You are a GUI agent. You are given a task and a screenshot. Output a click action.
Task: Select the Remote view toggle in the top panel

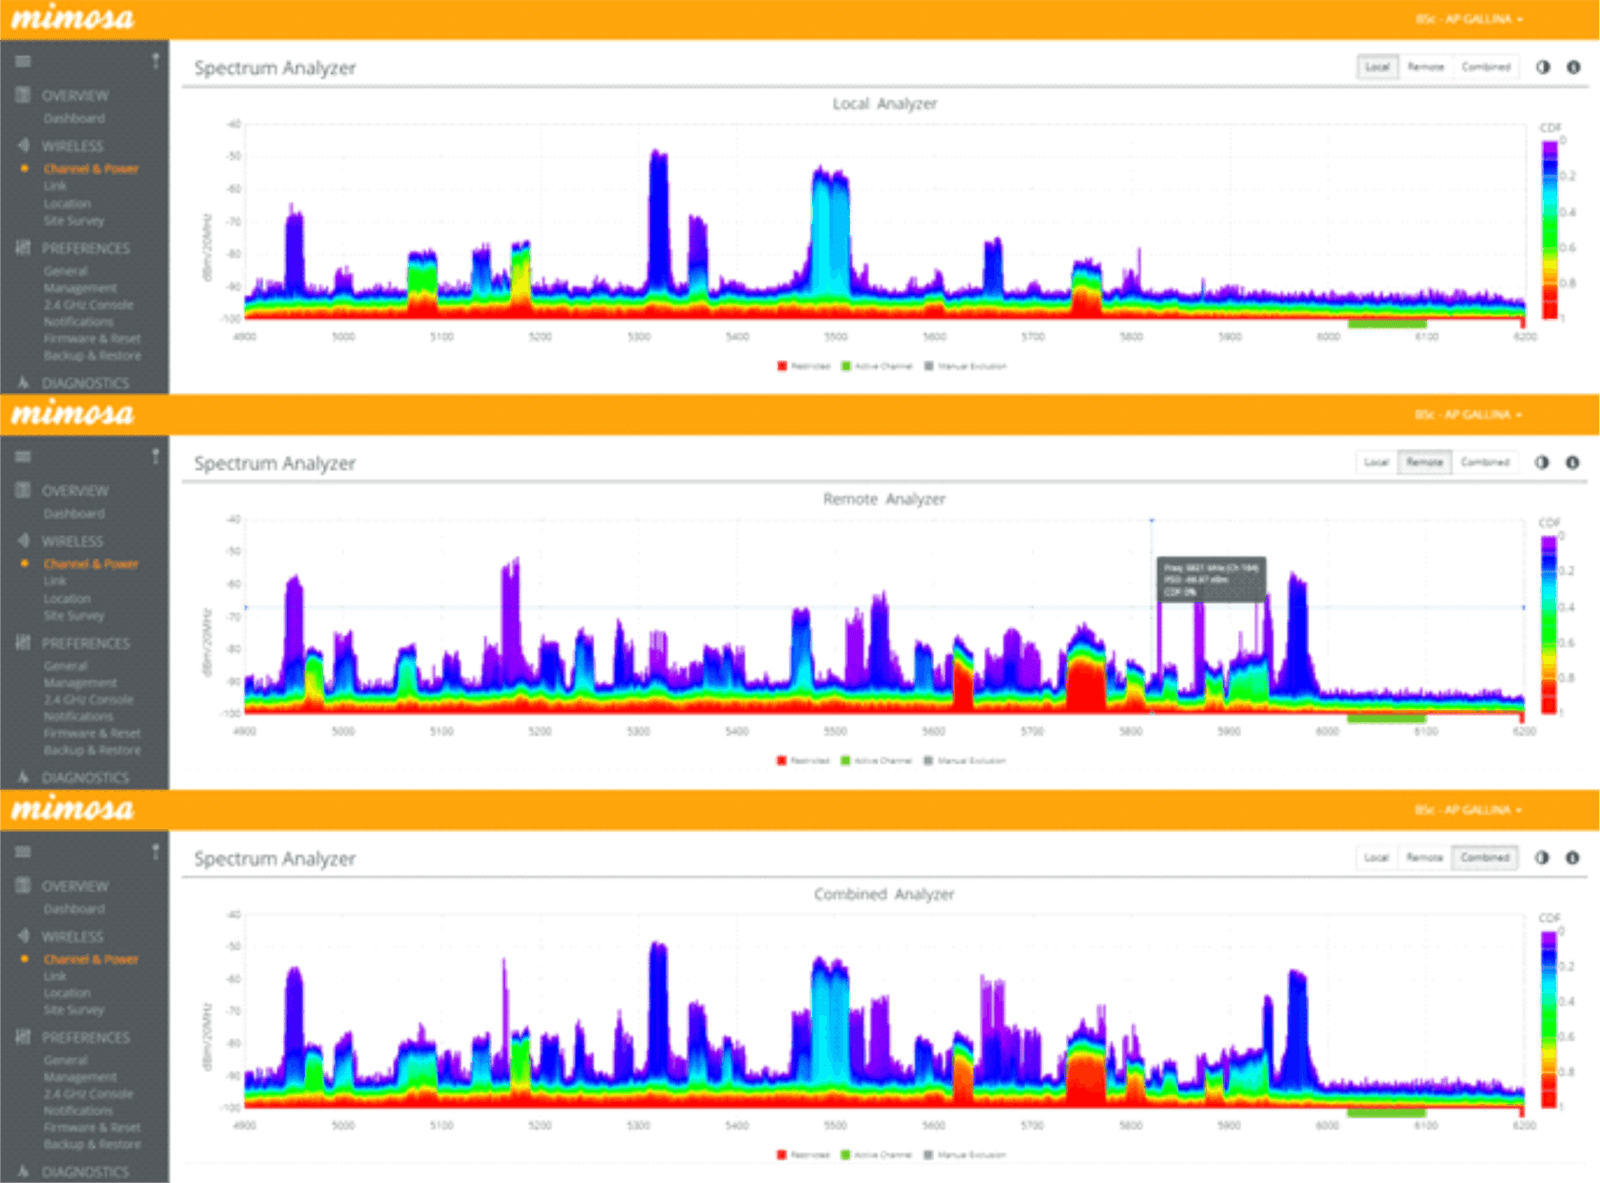[1425, 67]
